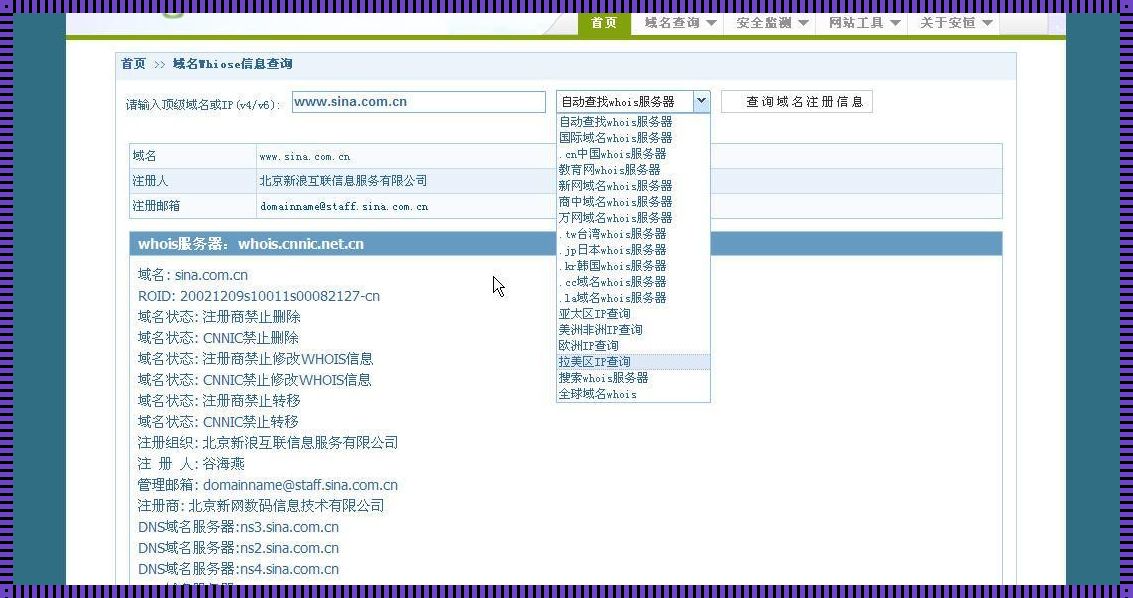This screenshot has height=598, width=1133.
Task: Click 注册商: 北京新网数码信息技术有限公司 line
Action: click(261, 506)
